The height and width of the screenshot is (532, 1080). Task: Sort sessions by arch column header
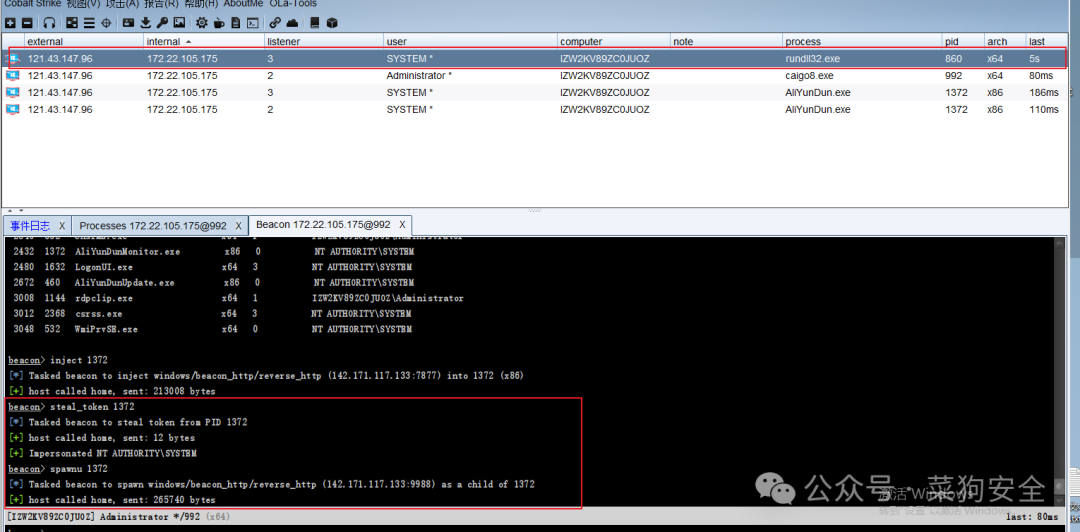click(x=1004, y=41)
